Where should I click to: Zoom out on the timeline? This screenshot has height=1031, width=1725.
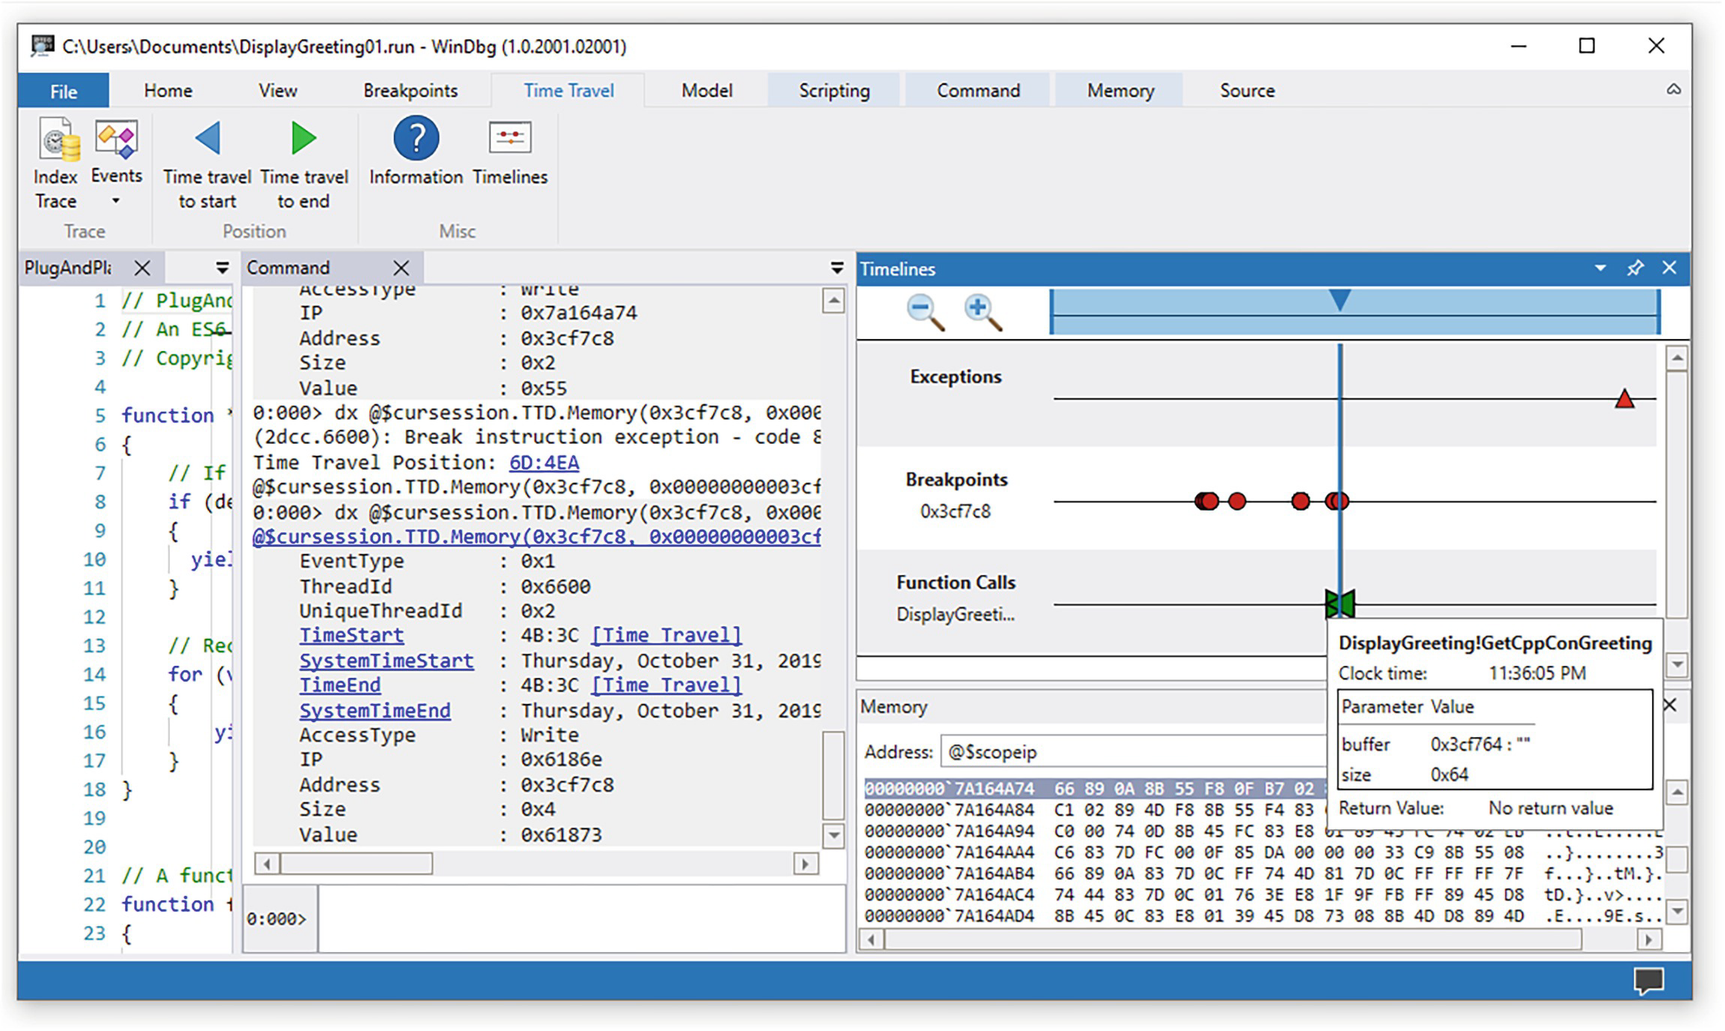pyautogui.click(x=924, y=311)
